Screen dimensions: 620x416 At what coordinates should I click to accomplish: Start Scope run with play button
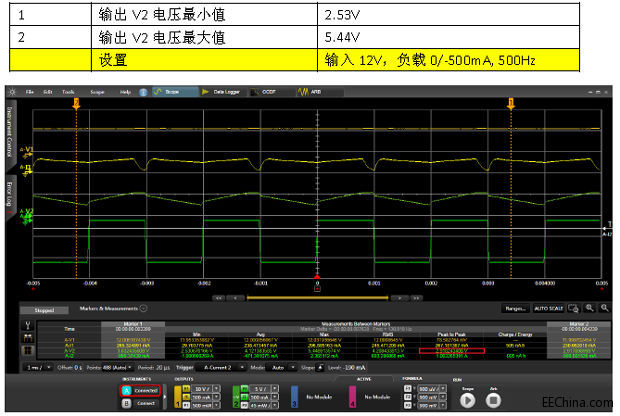[468, 401]
